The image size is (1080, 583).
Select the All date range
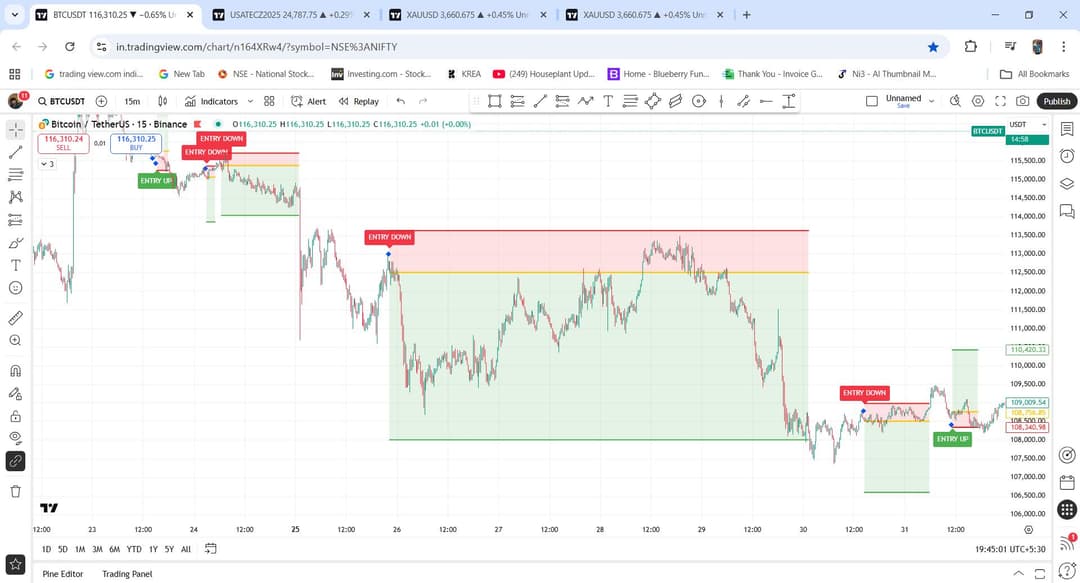click(185, 549)
